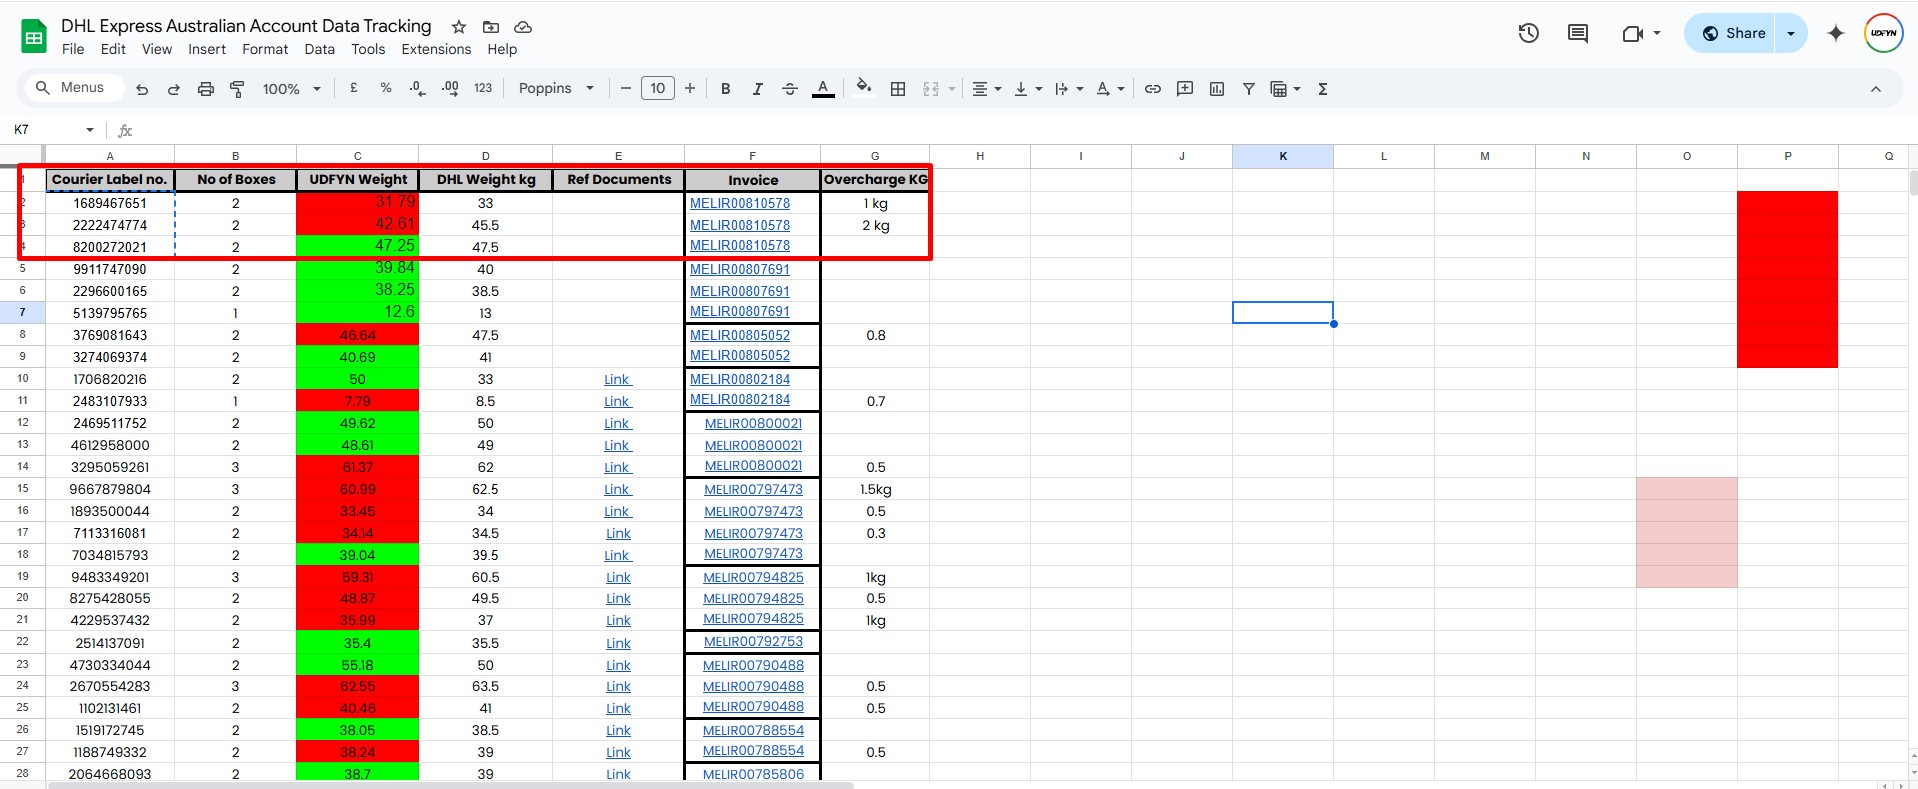Viewport: 1918px width, 789px height.
Task: Open the number format 123 dropdown
Action: point(483,88)
